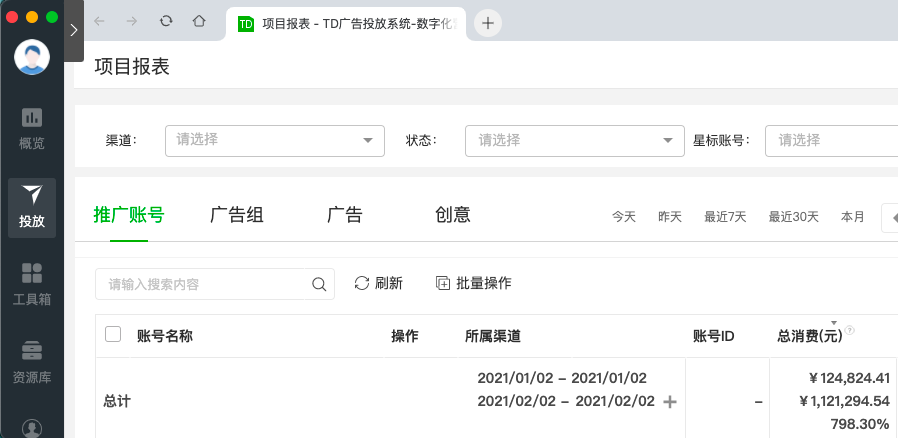The width and height of the screenshot is (898, 438).
Task: Click the 账号名称 column header
Action: 165,336
